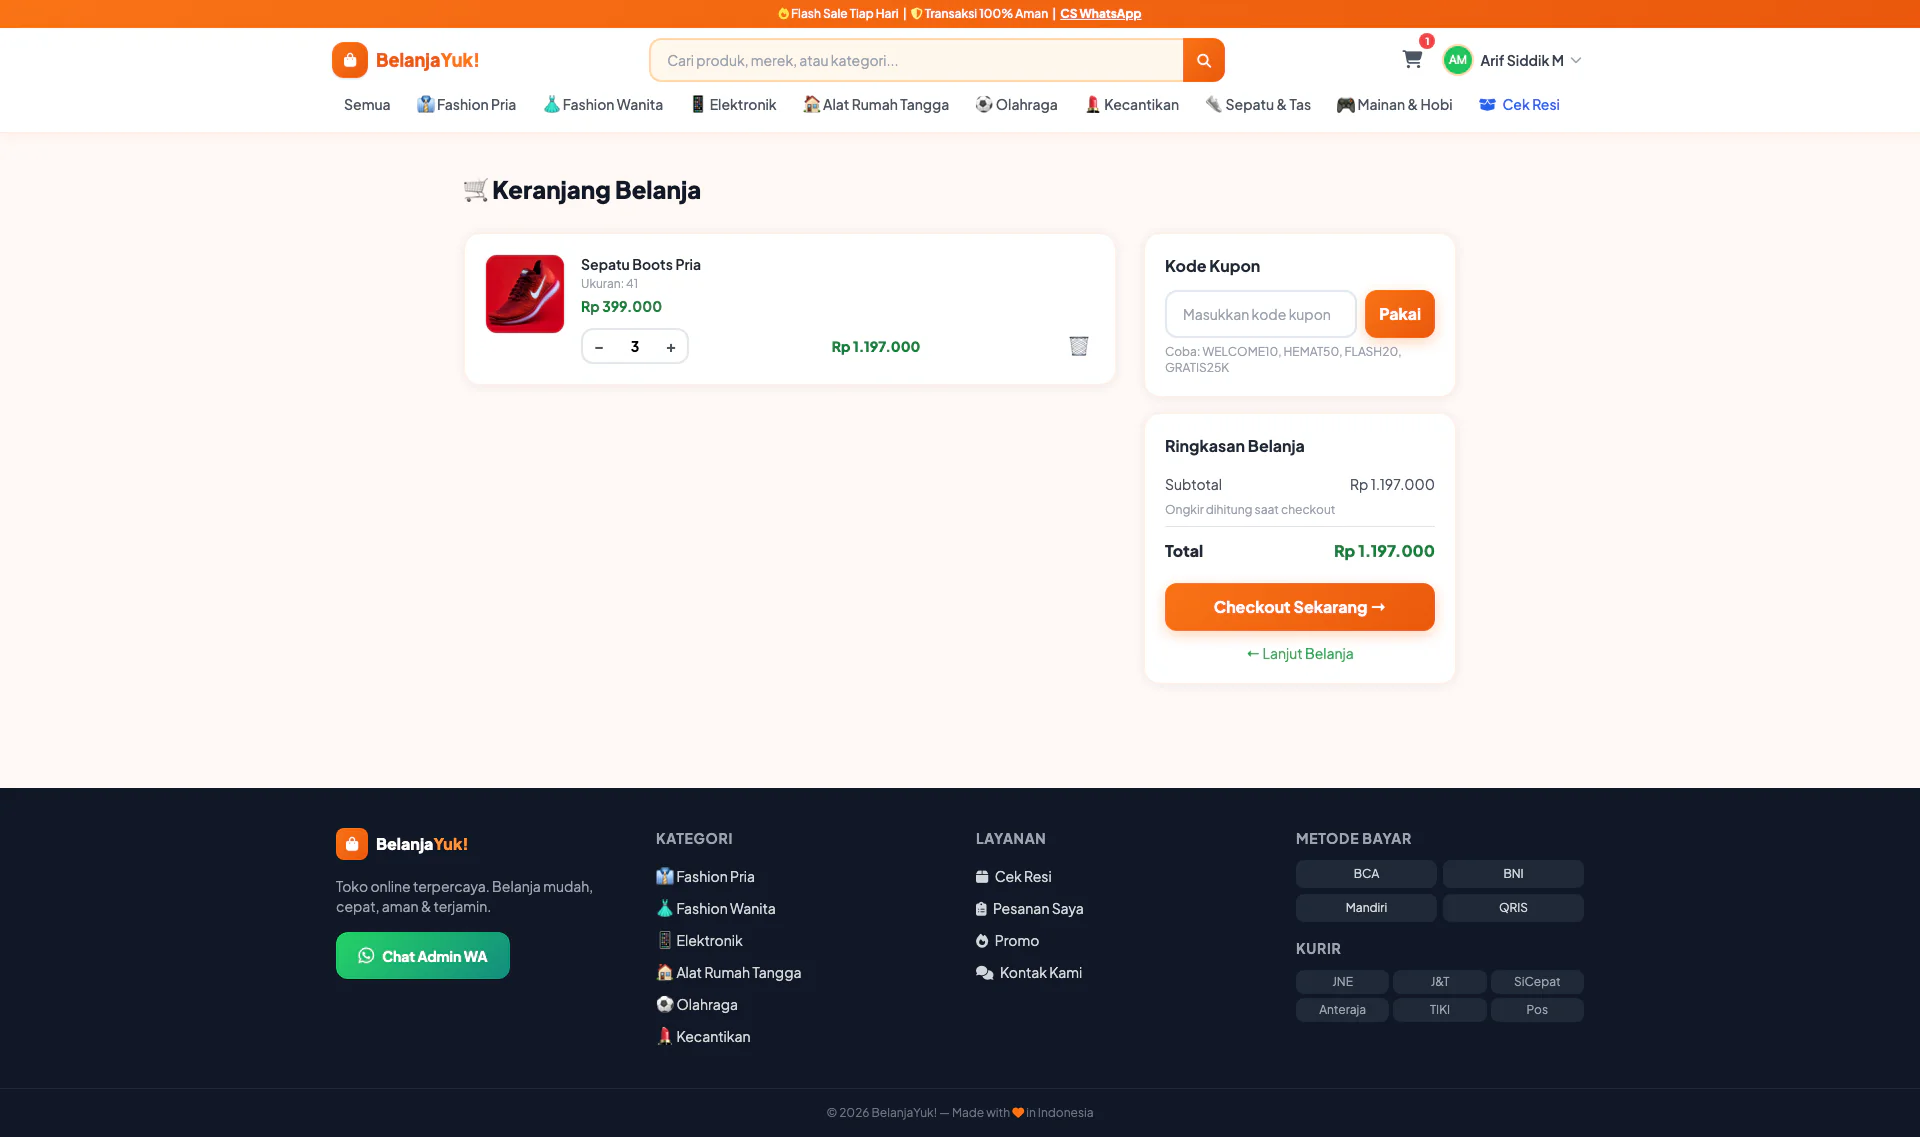Delete Sepatu Boots Pria with trash icon
The height and width of the screenshot is (1137, 1920).
point(1079,346)
